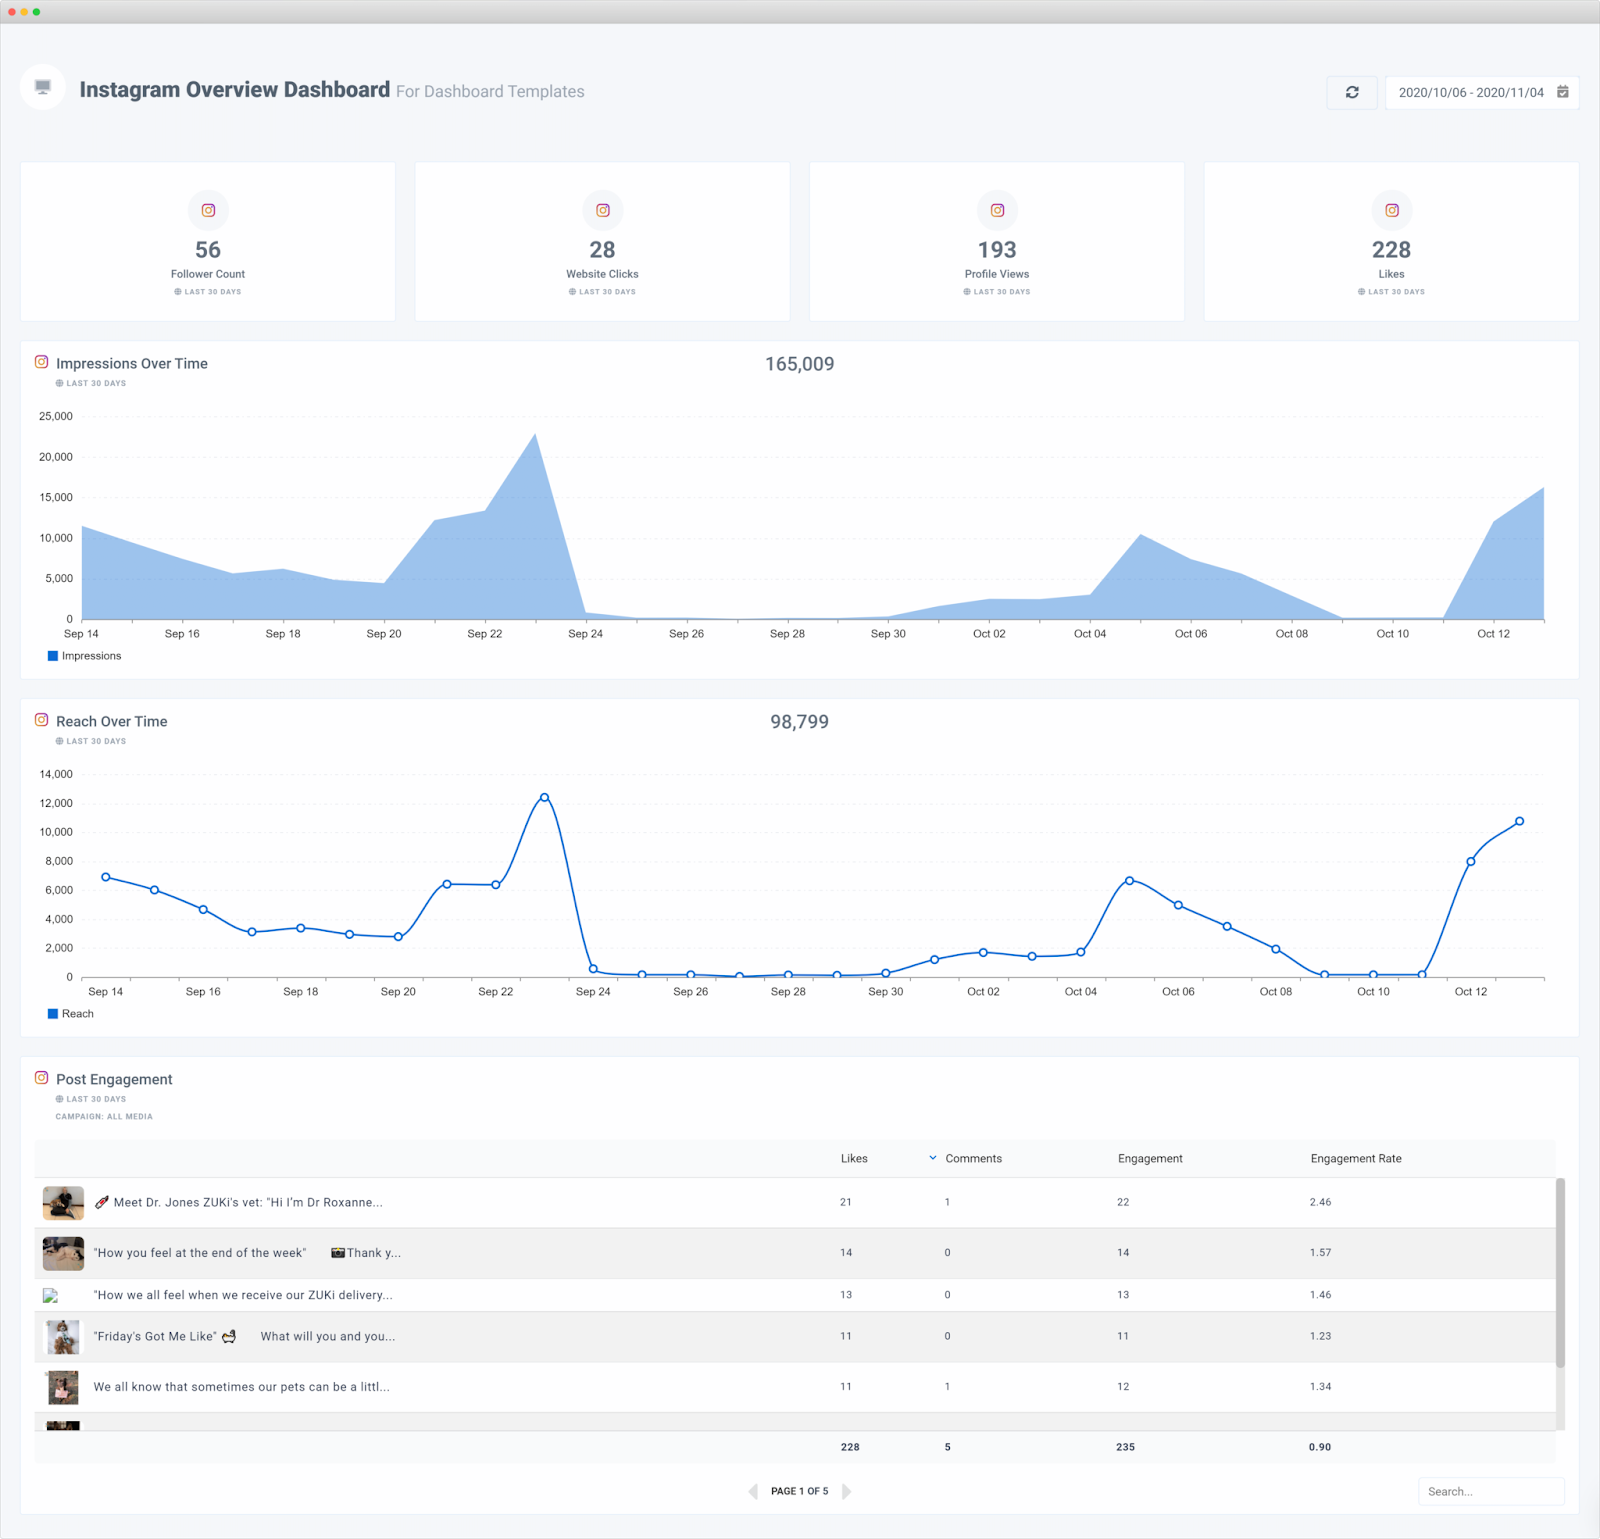
Task: Click Instagram icon on Follower Count card
Action: pos(208,210)
